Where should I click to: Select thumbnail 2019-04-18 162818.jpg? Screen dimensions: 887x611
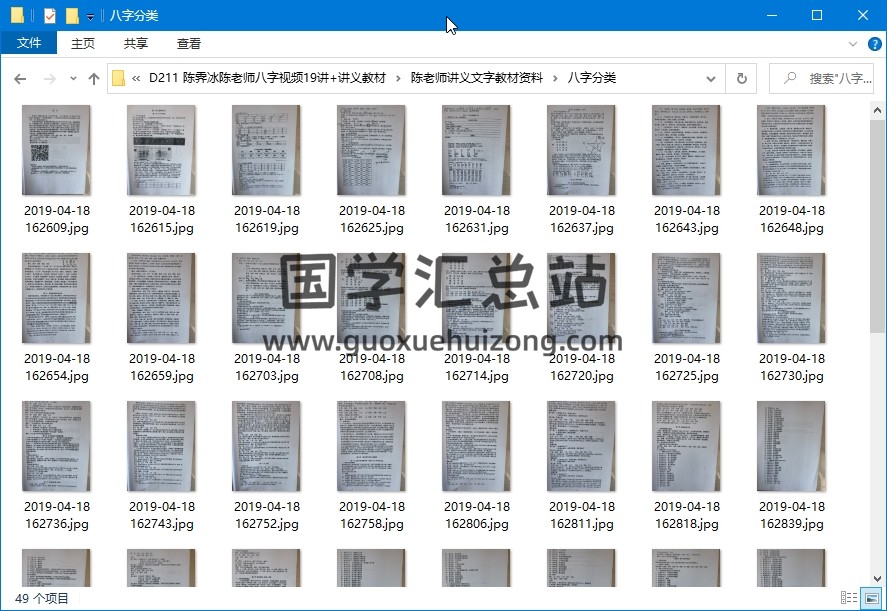[x=686, y=446]
